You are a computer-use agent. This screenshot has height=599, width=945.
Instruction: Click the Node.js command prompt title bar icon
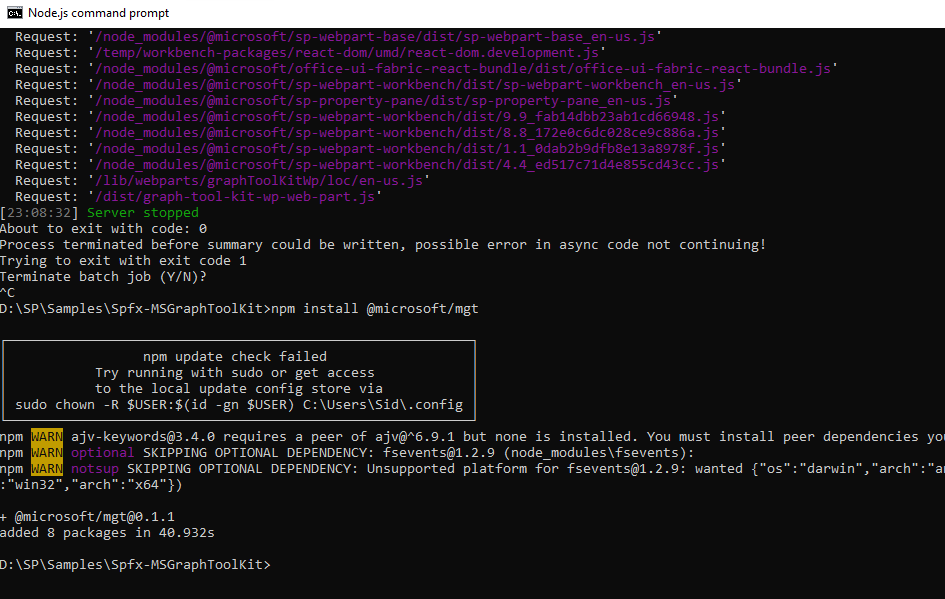point(15,13)
